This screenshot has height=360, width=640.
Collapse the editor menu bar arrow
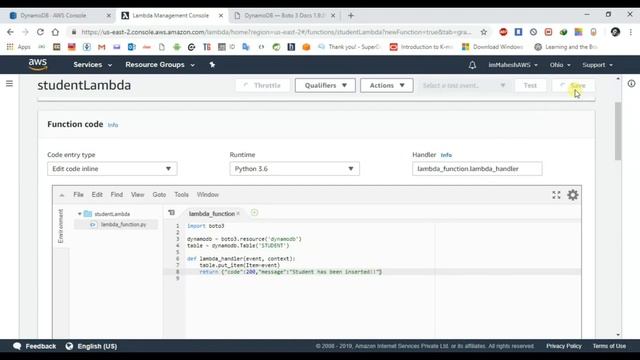(62, 195)
